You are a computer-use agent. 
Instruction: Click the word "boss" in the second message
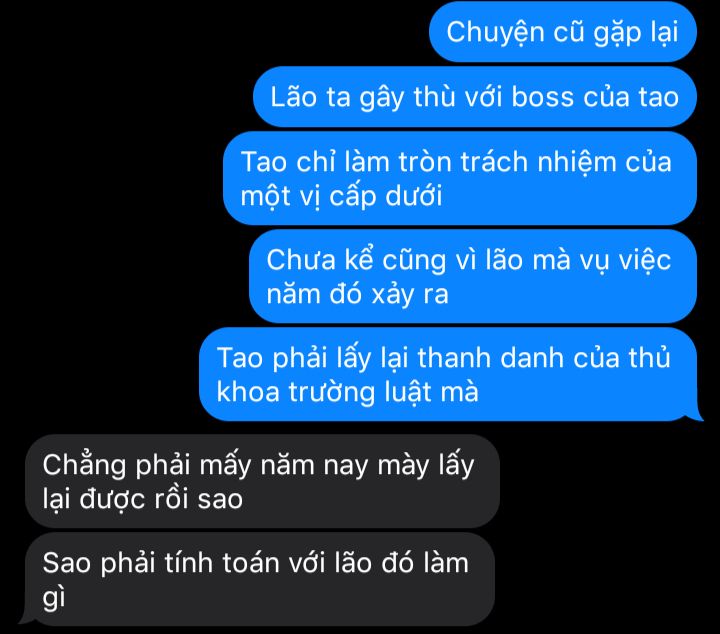(542, 97)
